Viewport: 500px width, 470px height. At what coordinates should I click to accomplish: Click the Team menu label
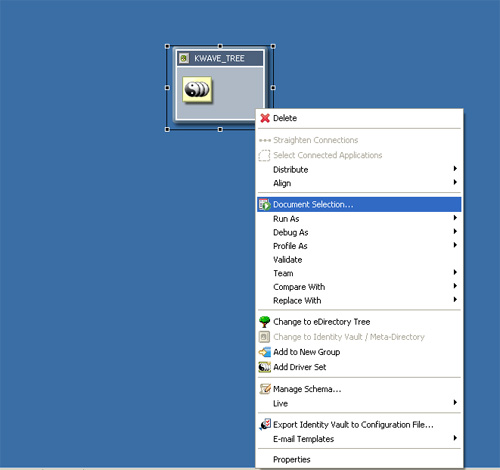click(283, 273)
